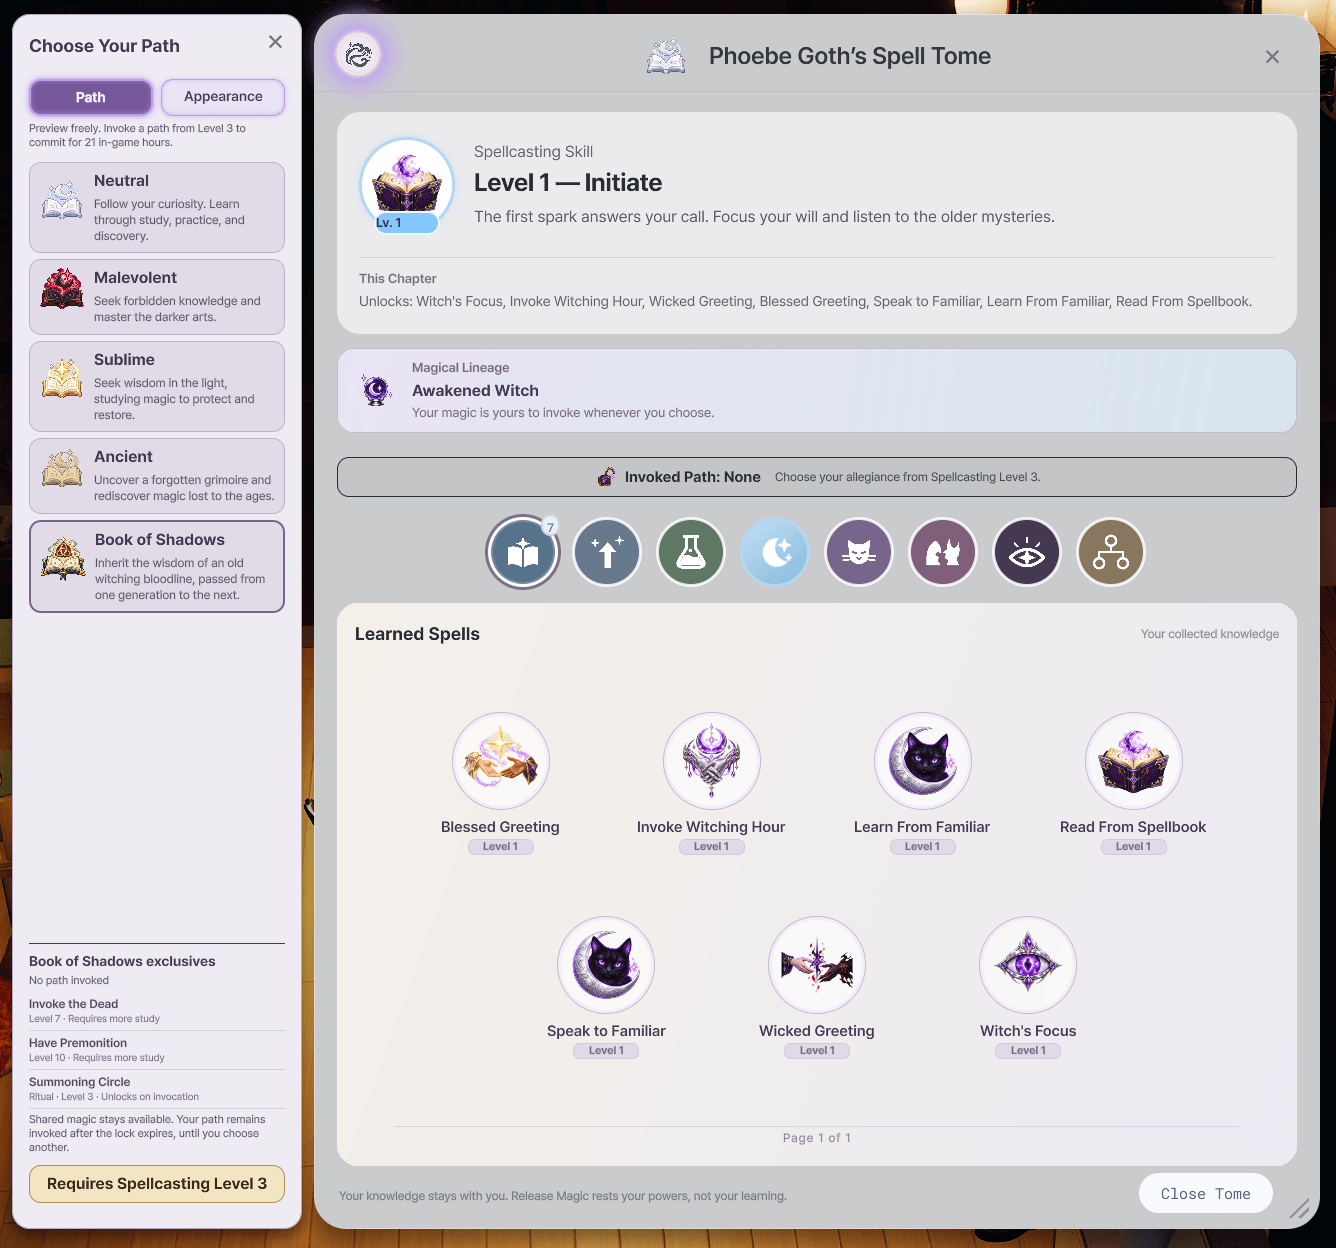Select the Witch's Focus spell icon
Viewport: 1336px width, 1248px height.
[x=1028, y=965]
